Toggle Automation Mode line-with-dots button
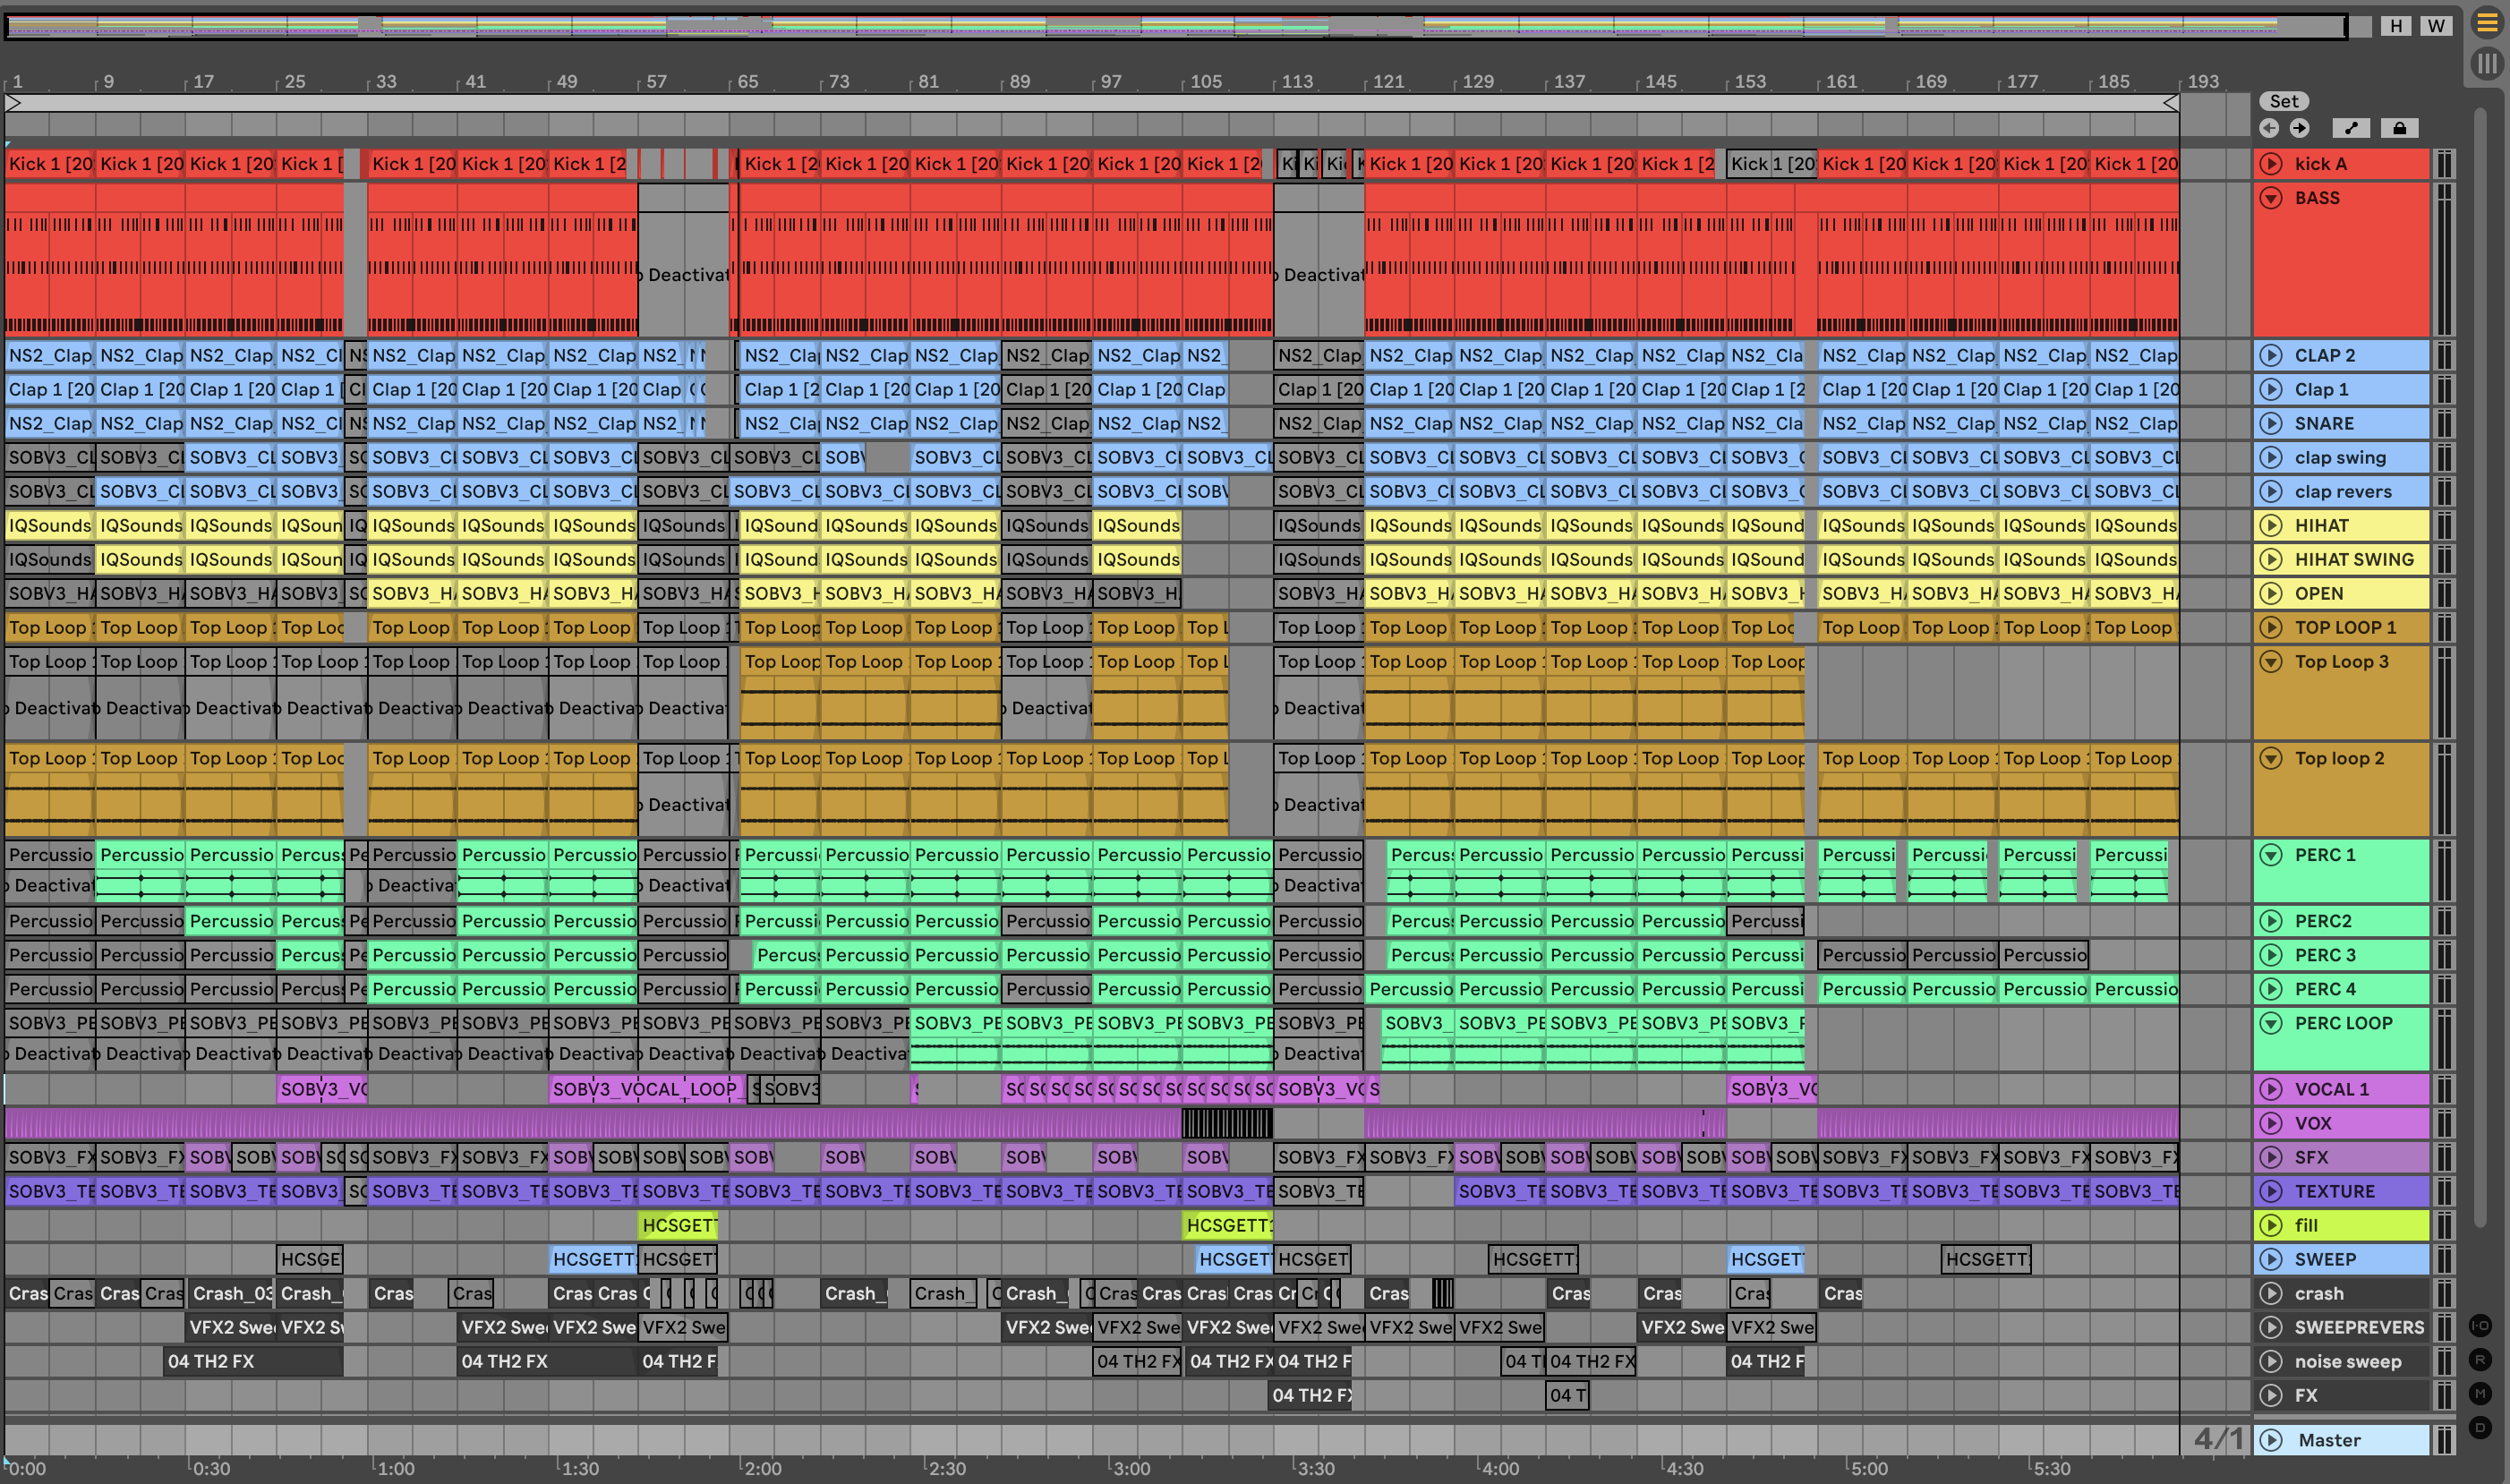The height and width of the screenshot is (1484, 2510). point(2351,128)
